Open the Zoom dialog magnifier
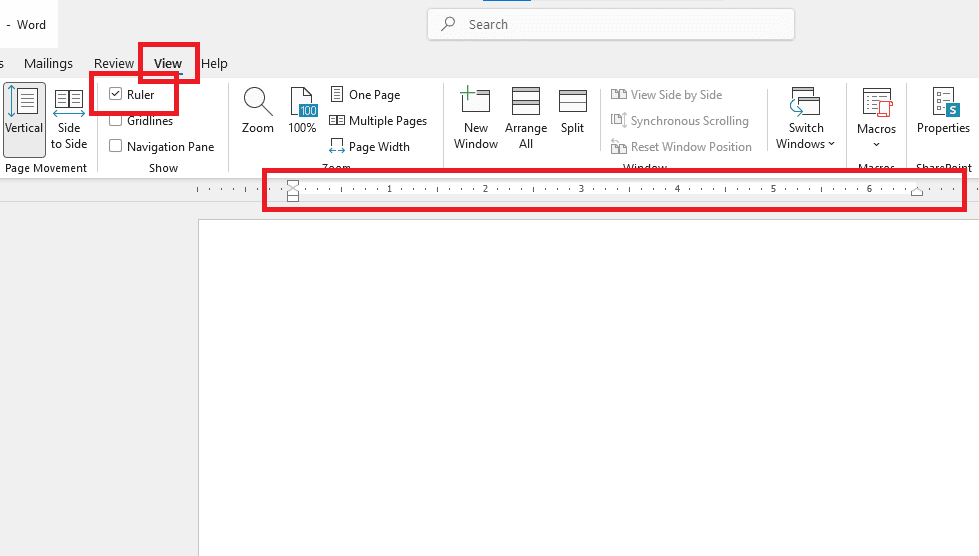This screenshot has width=979, height=556. pyautogui.click(x=258, y=111)
